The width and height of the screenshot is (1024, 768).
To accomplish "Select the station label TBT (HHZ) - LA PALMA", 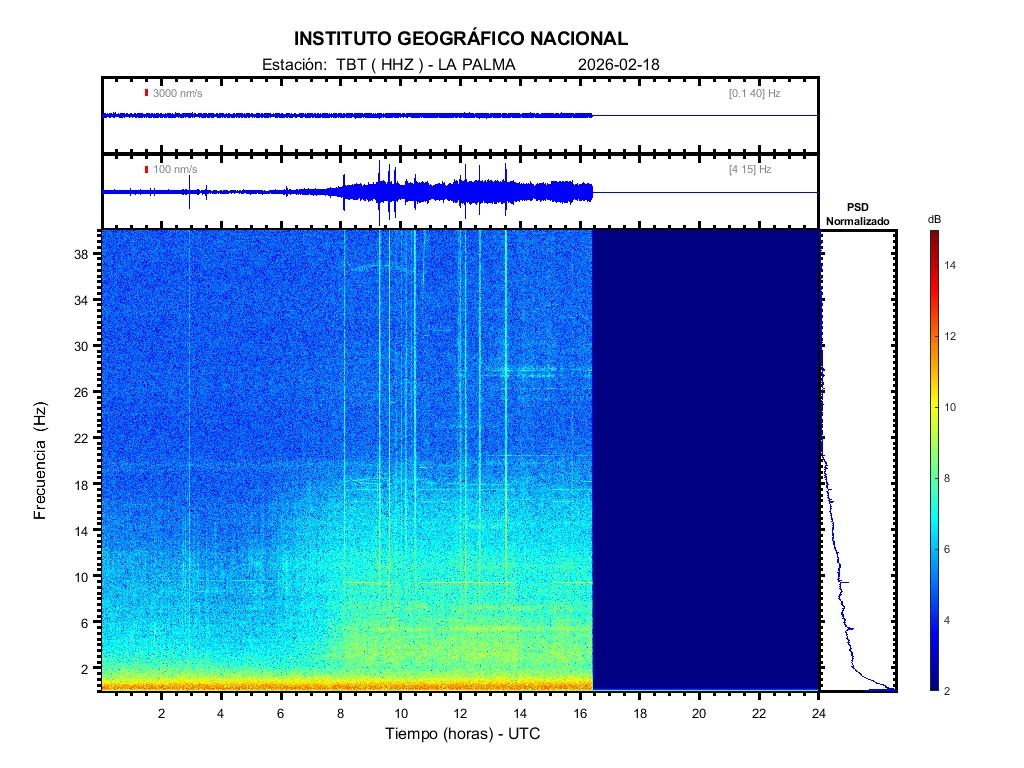I will [388, 65].
